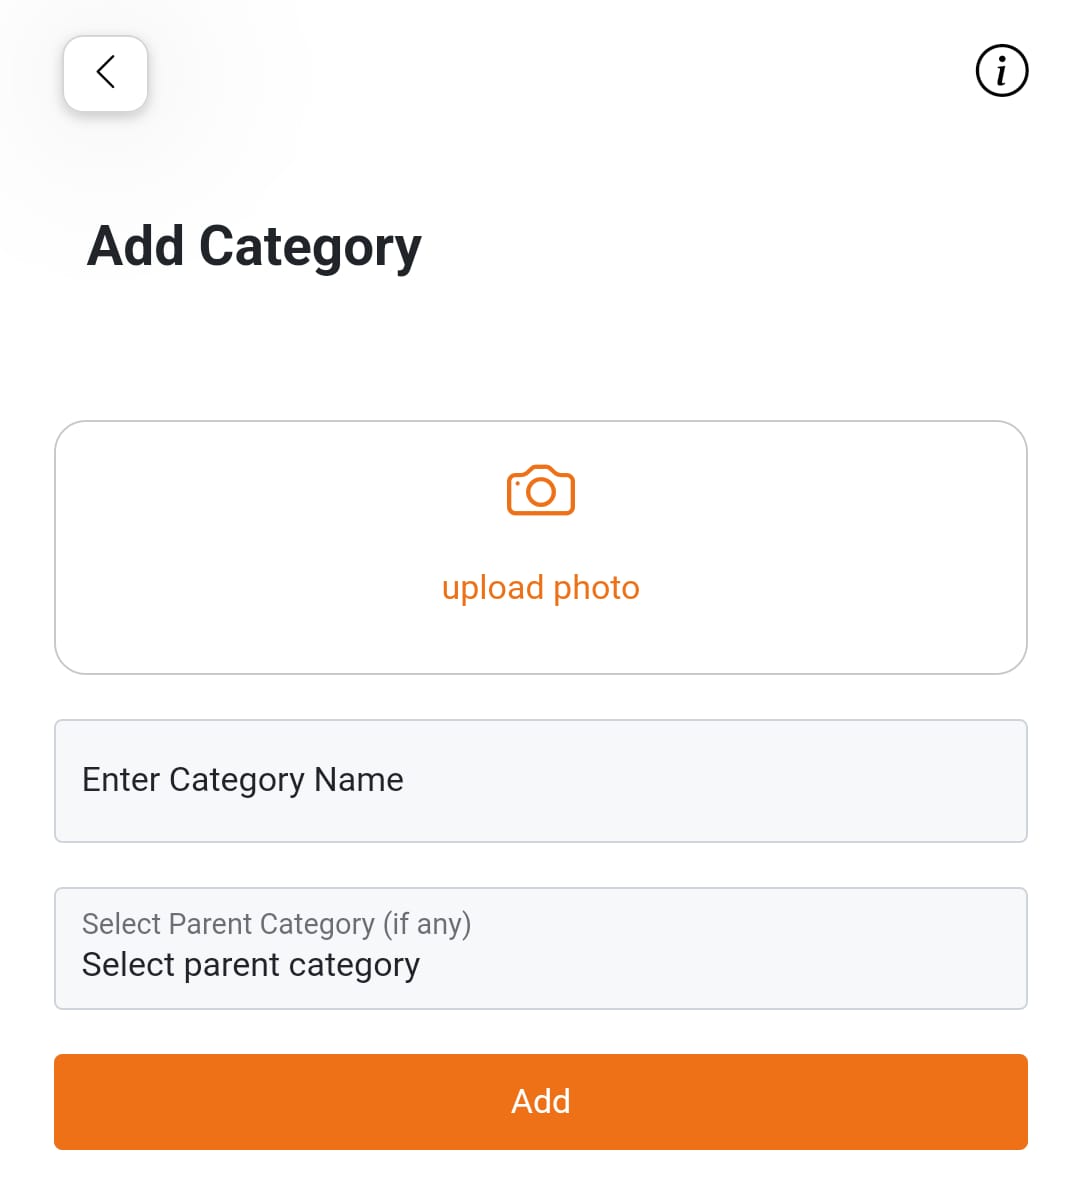
Task: Go back using the left chevron button
Action: point(105,73)
